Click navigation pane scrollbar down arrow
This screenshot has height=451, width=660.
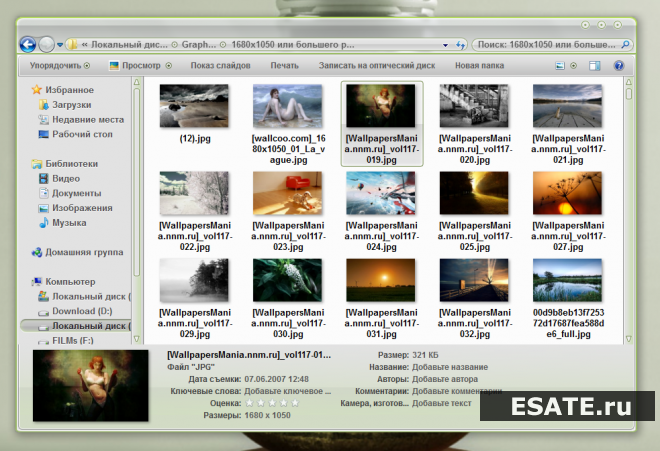(136, 339)
